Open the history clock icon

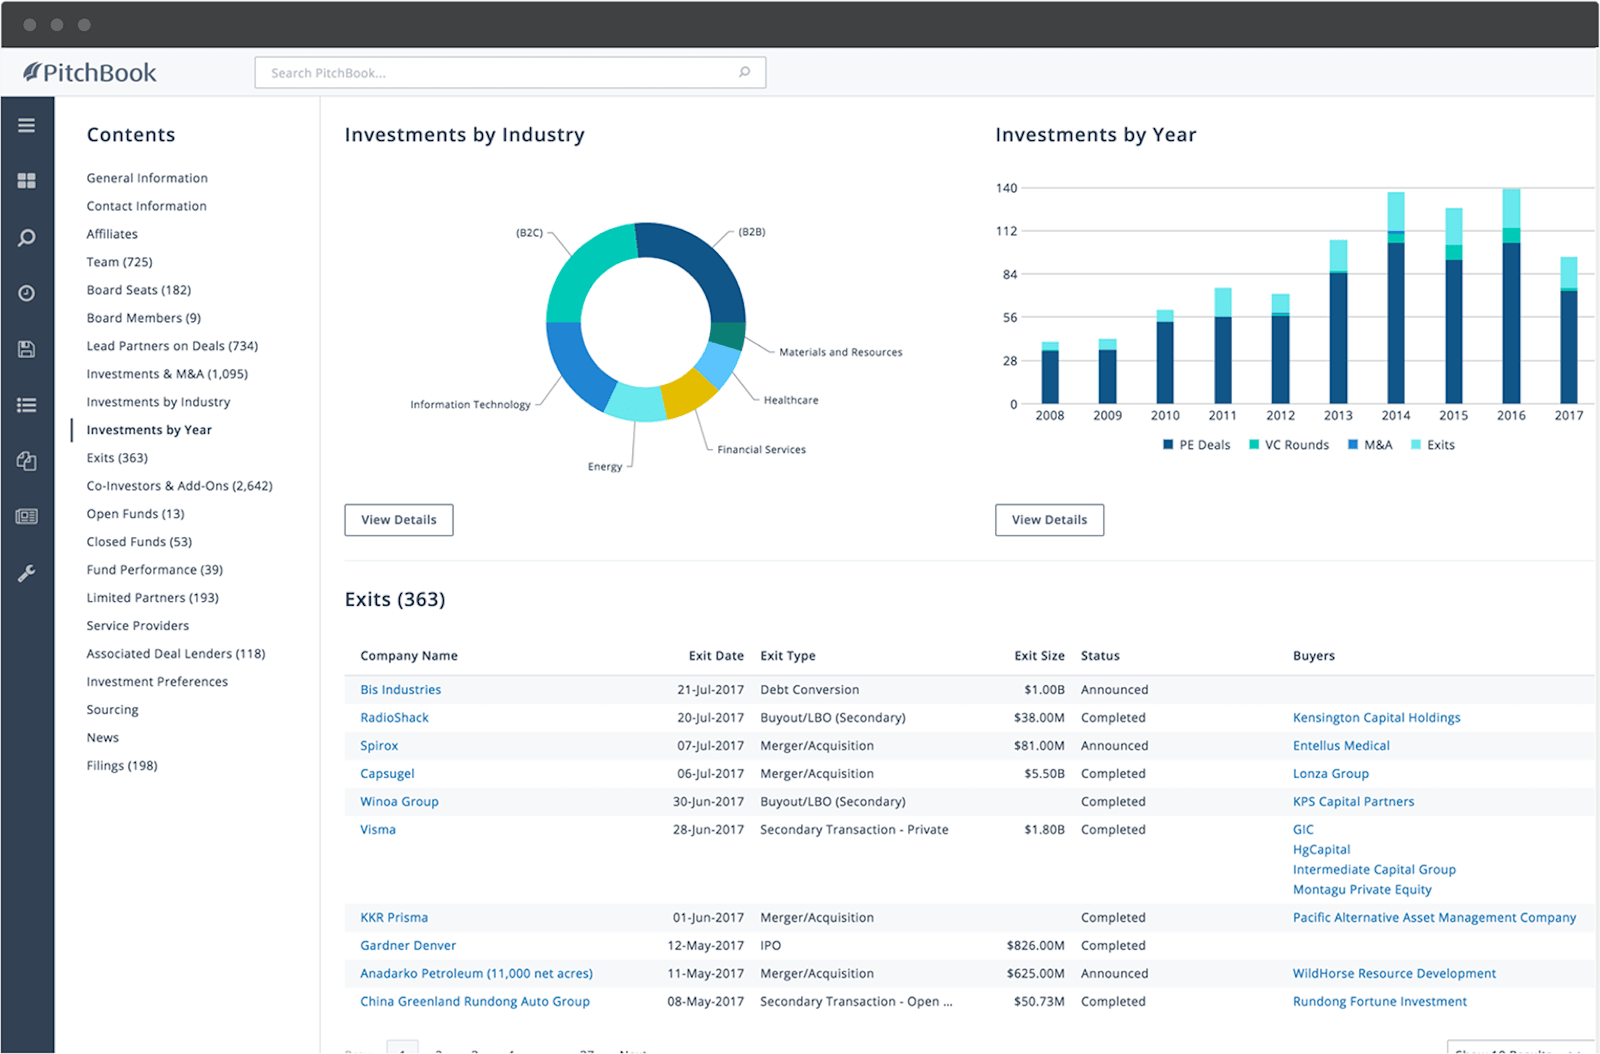point(27,293)
